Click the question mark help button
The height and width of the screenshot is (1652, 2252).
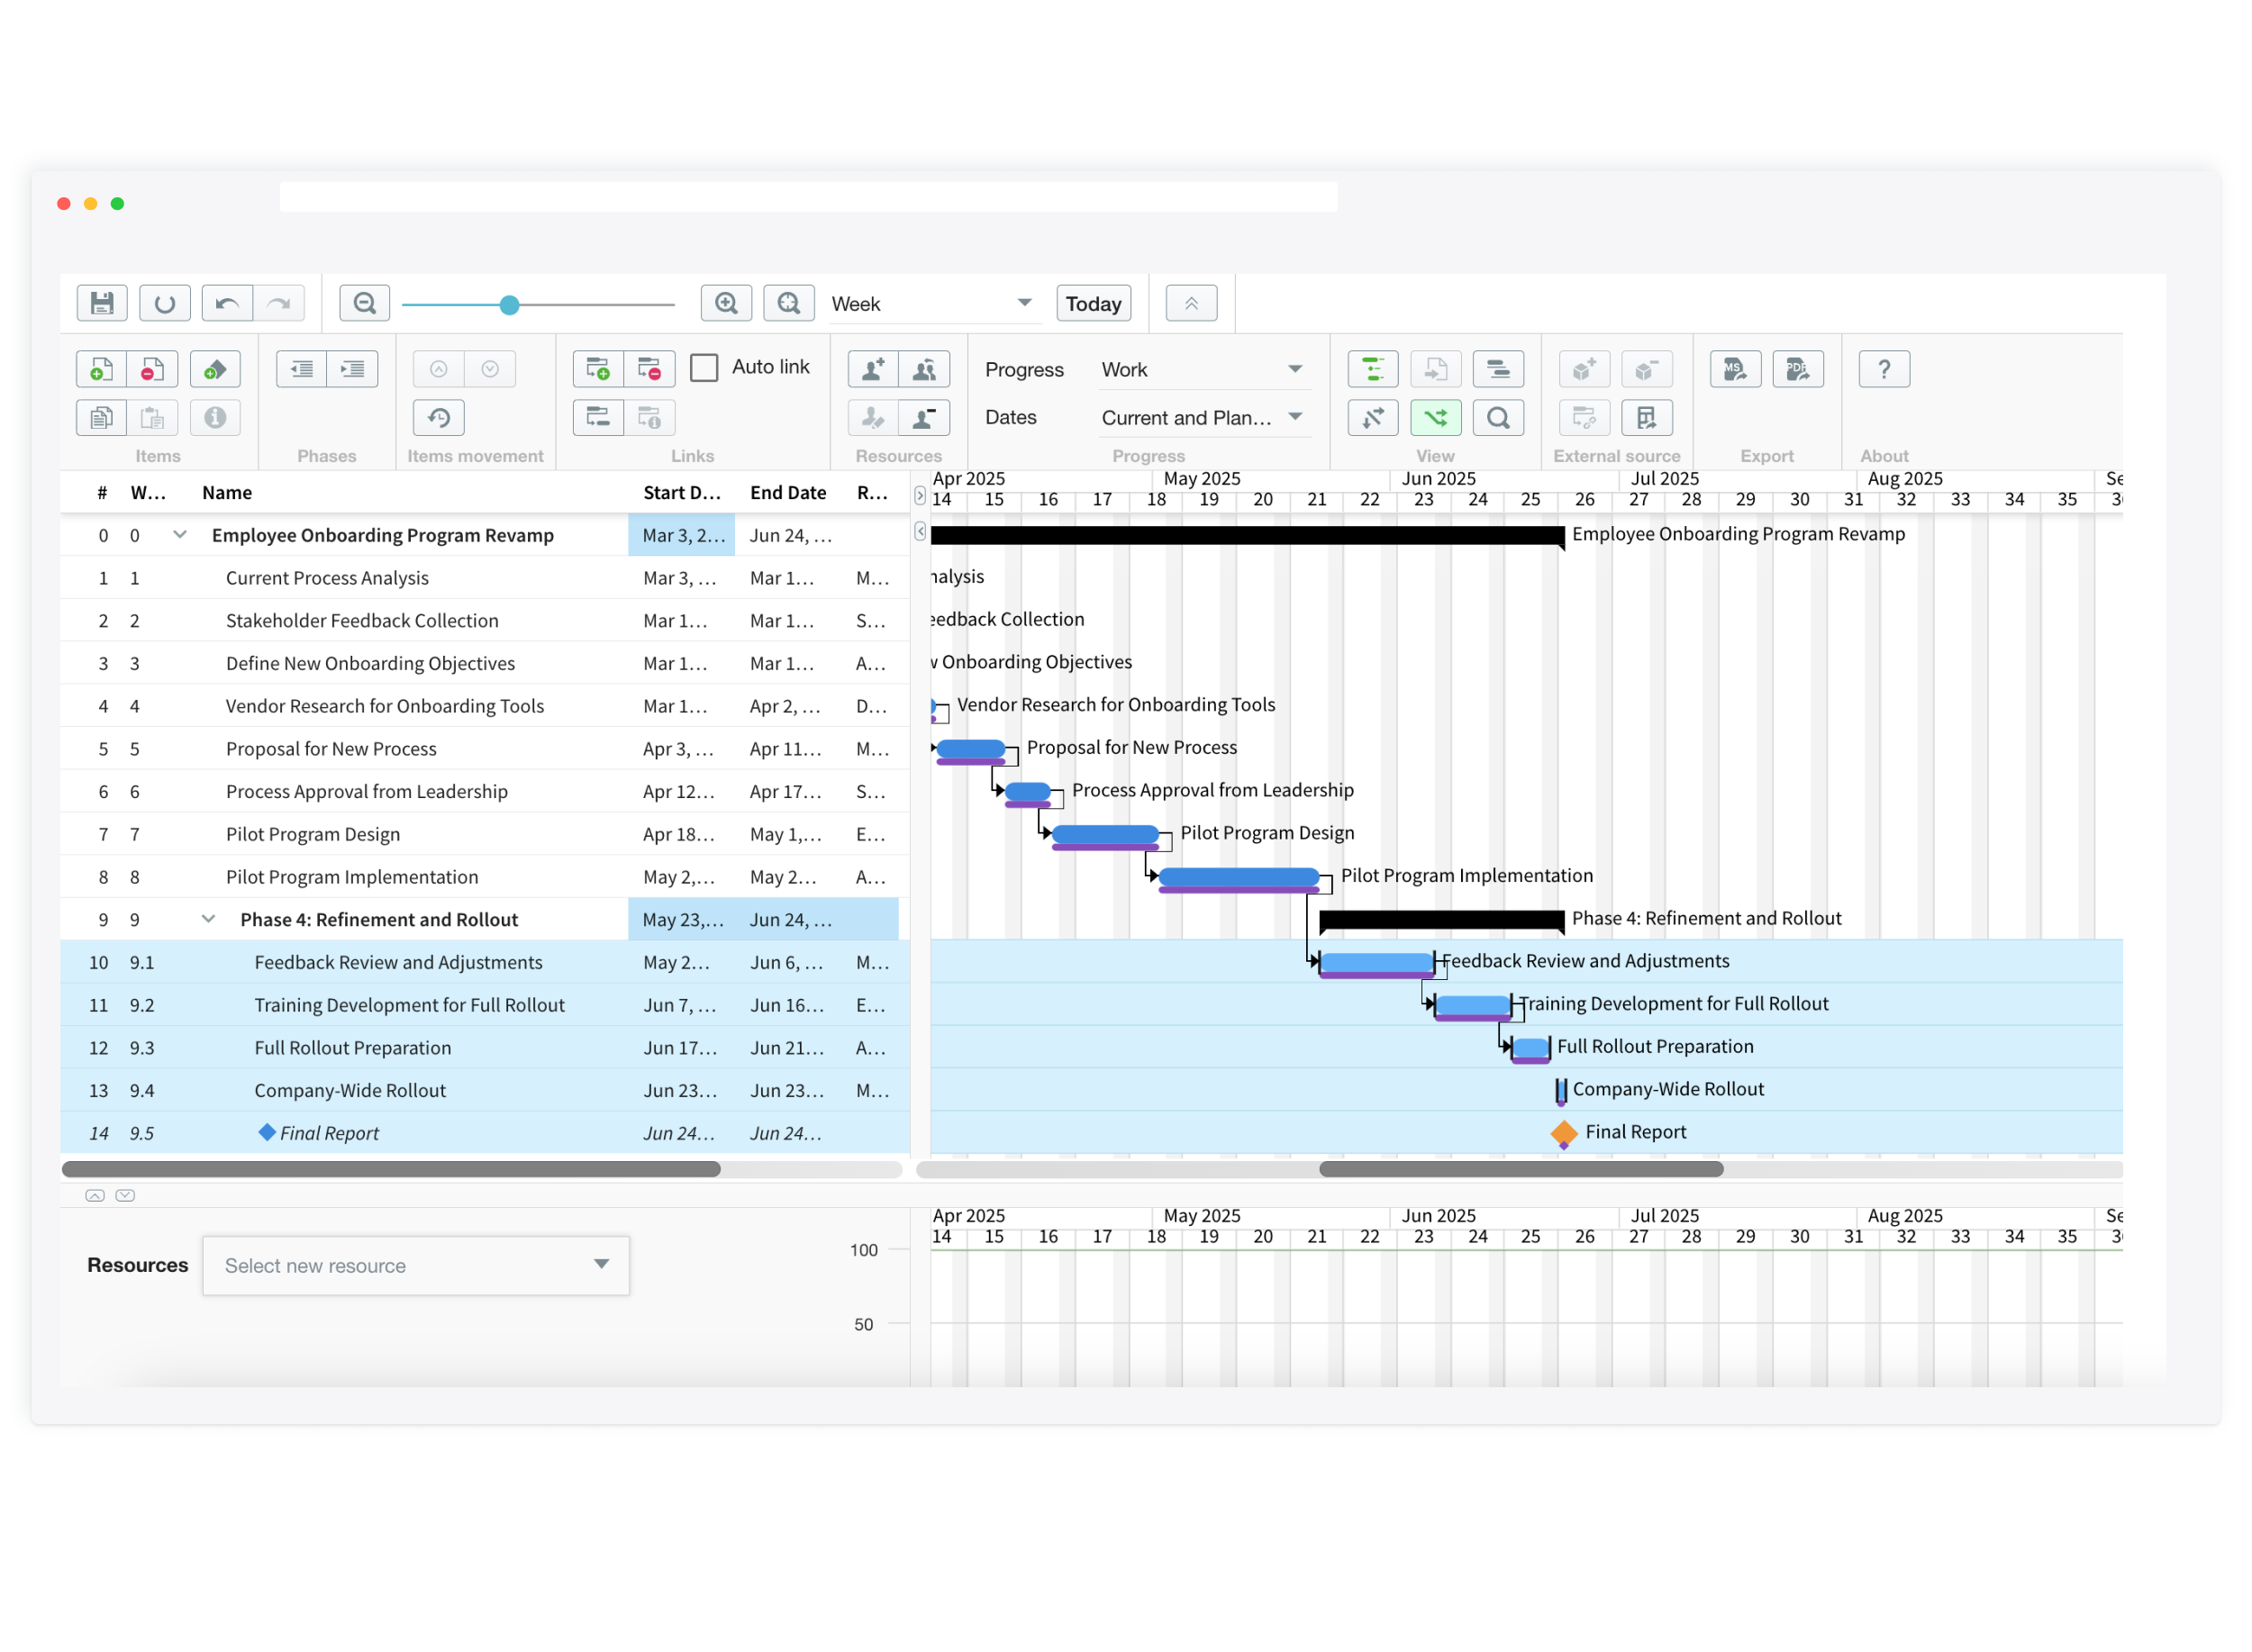coord(1883,370)
